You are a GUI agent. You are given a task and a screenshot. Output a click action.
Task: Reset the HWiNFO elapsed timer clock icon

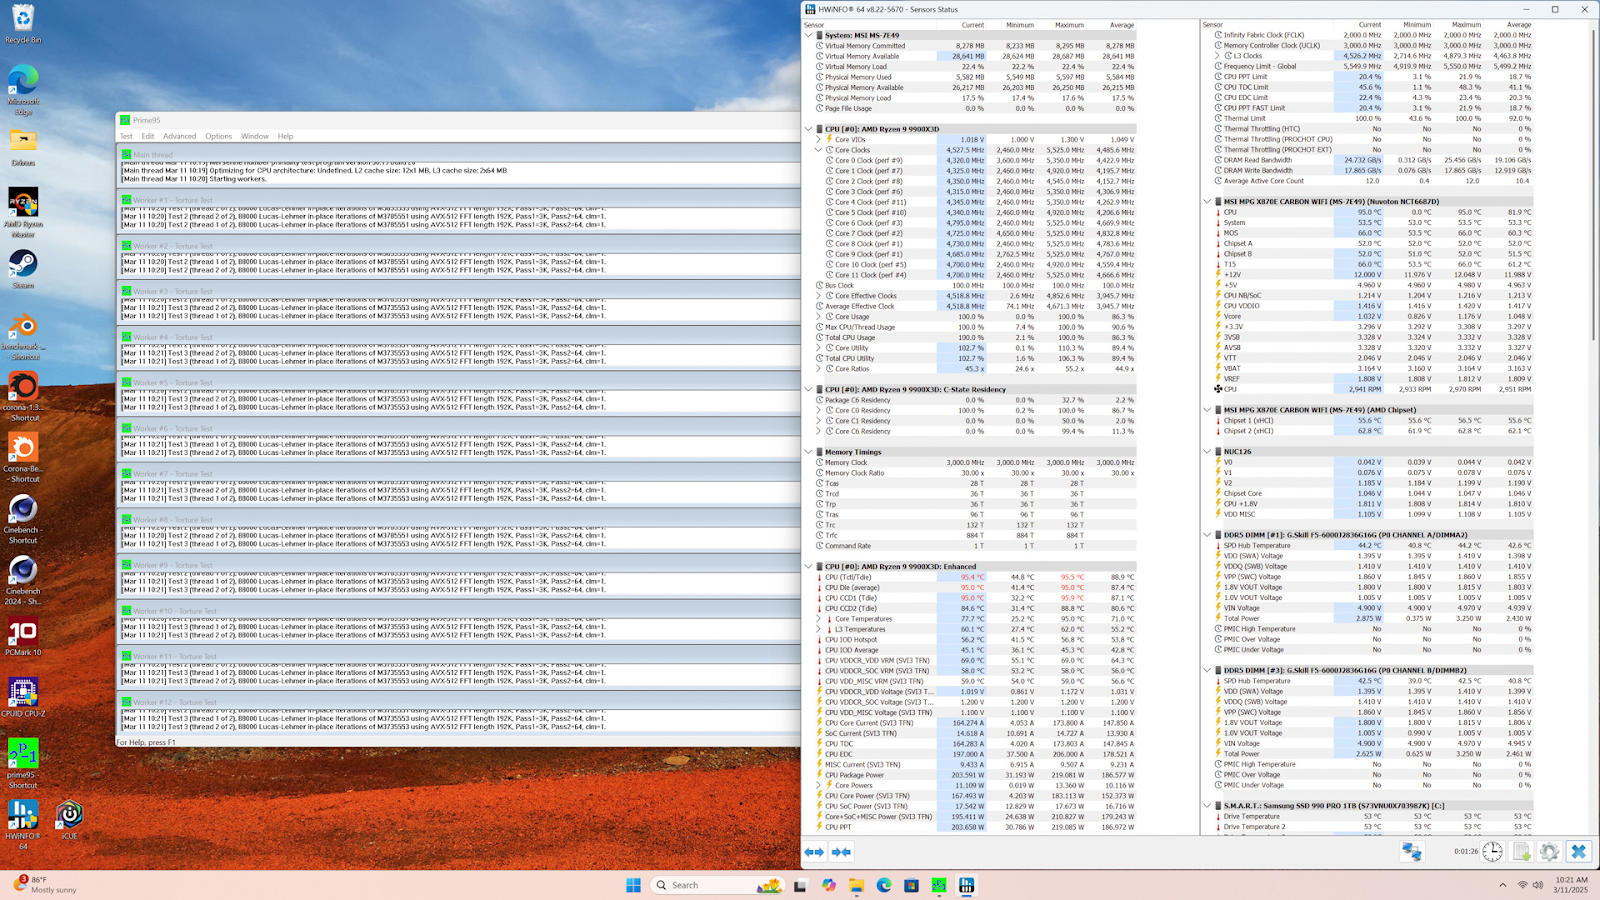click(1492, 852)
